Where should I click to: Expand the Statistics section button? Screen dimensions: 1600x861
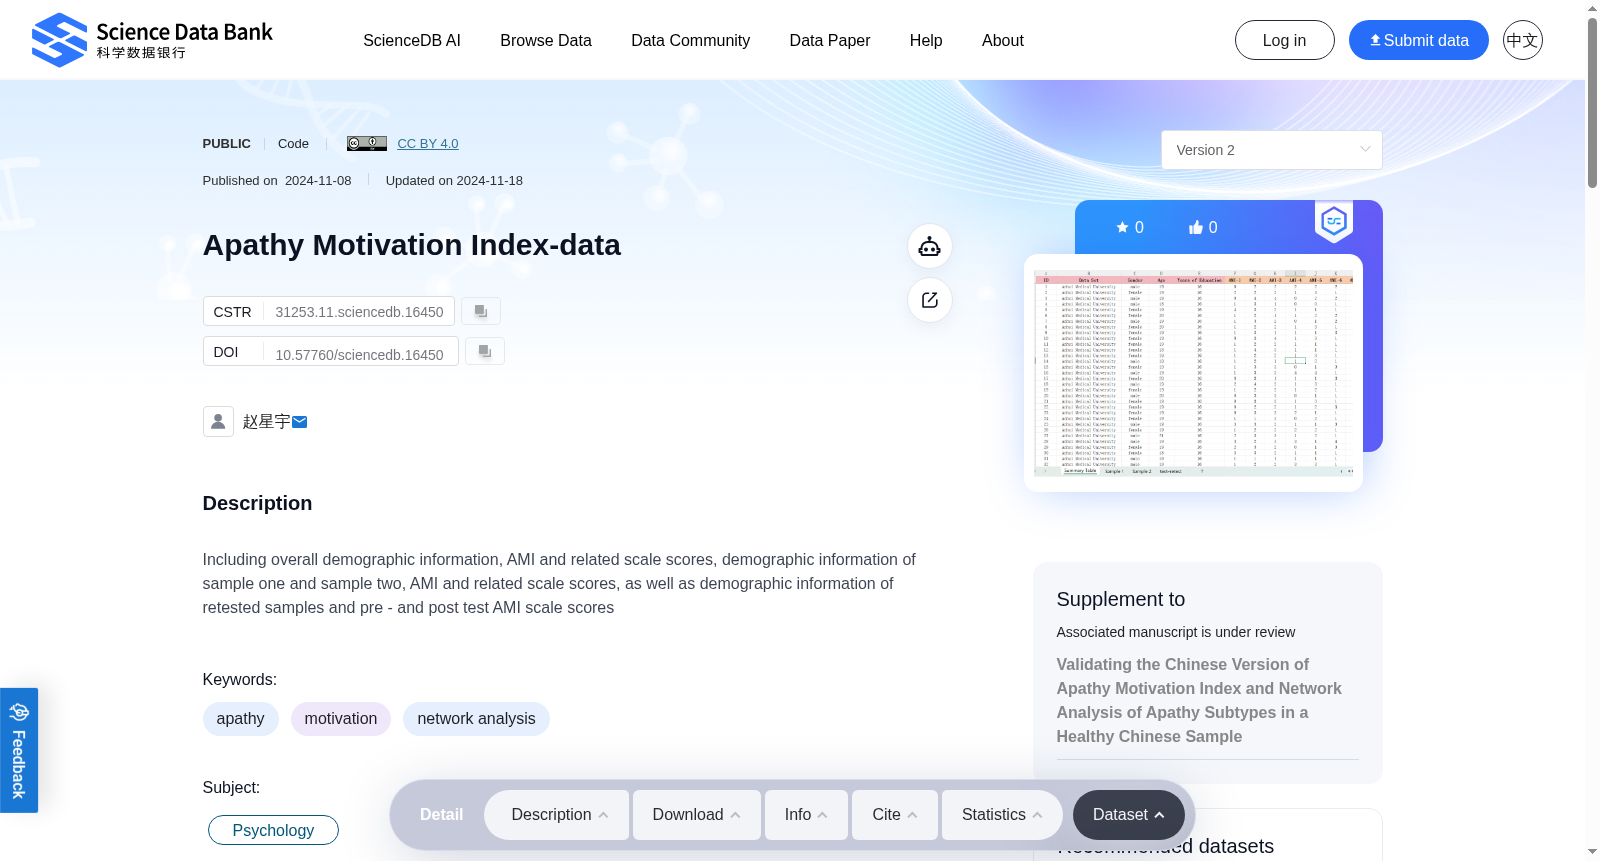1002,815
